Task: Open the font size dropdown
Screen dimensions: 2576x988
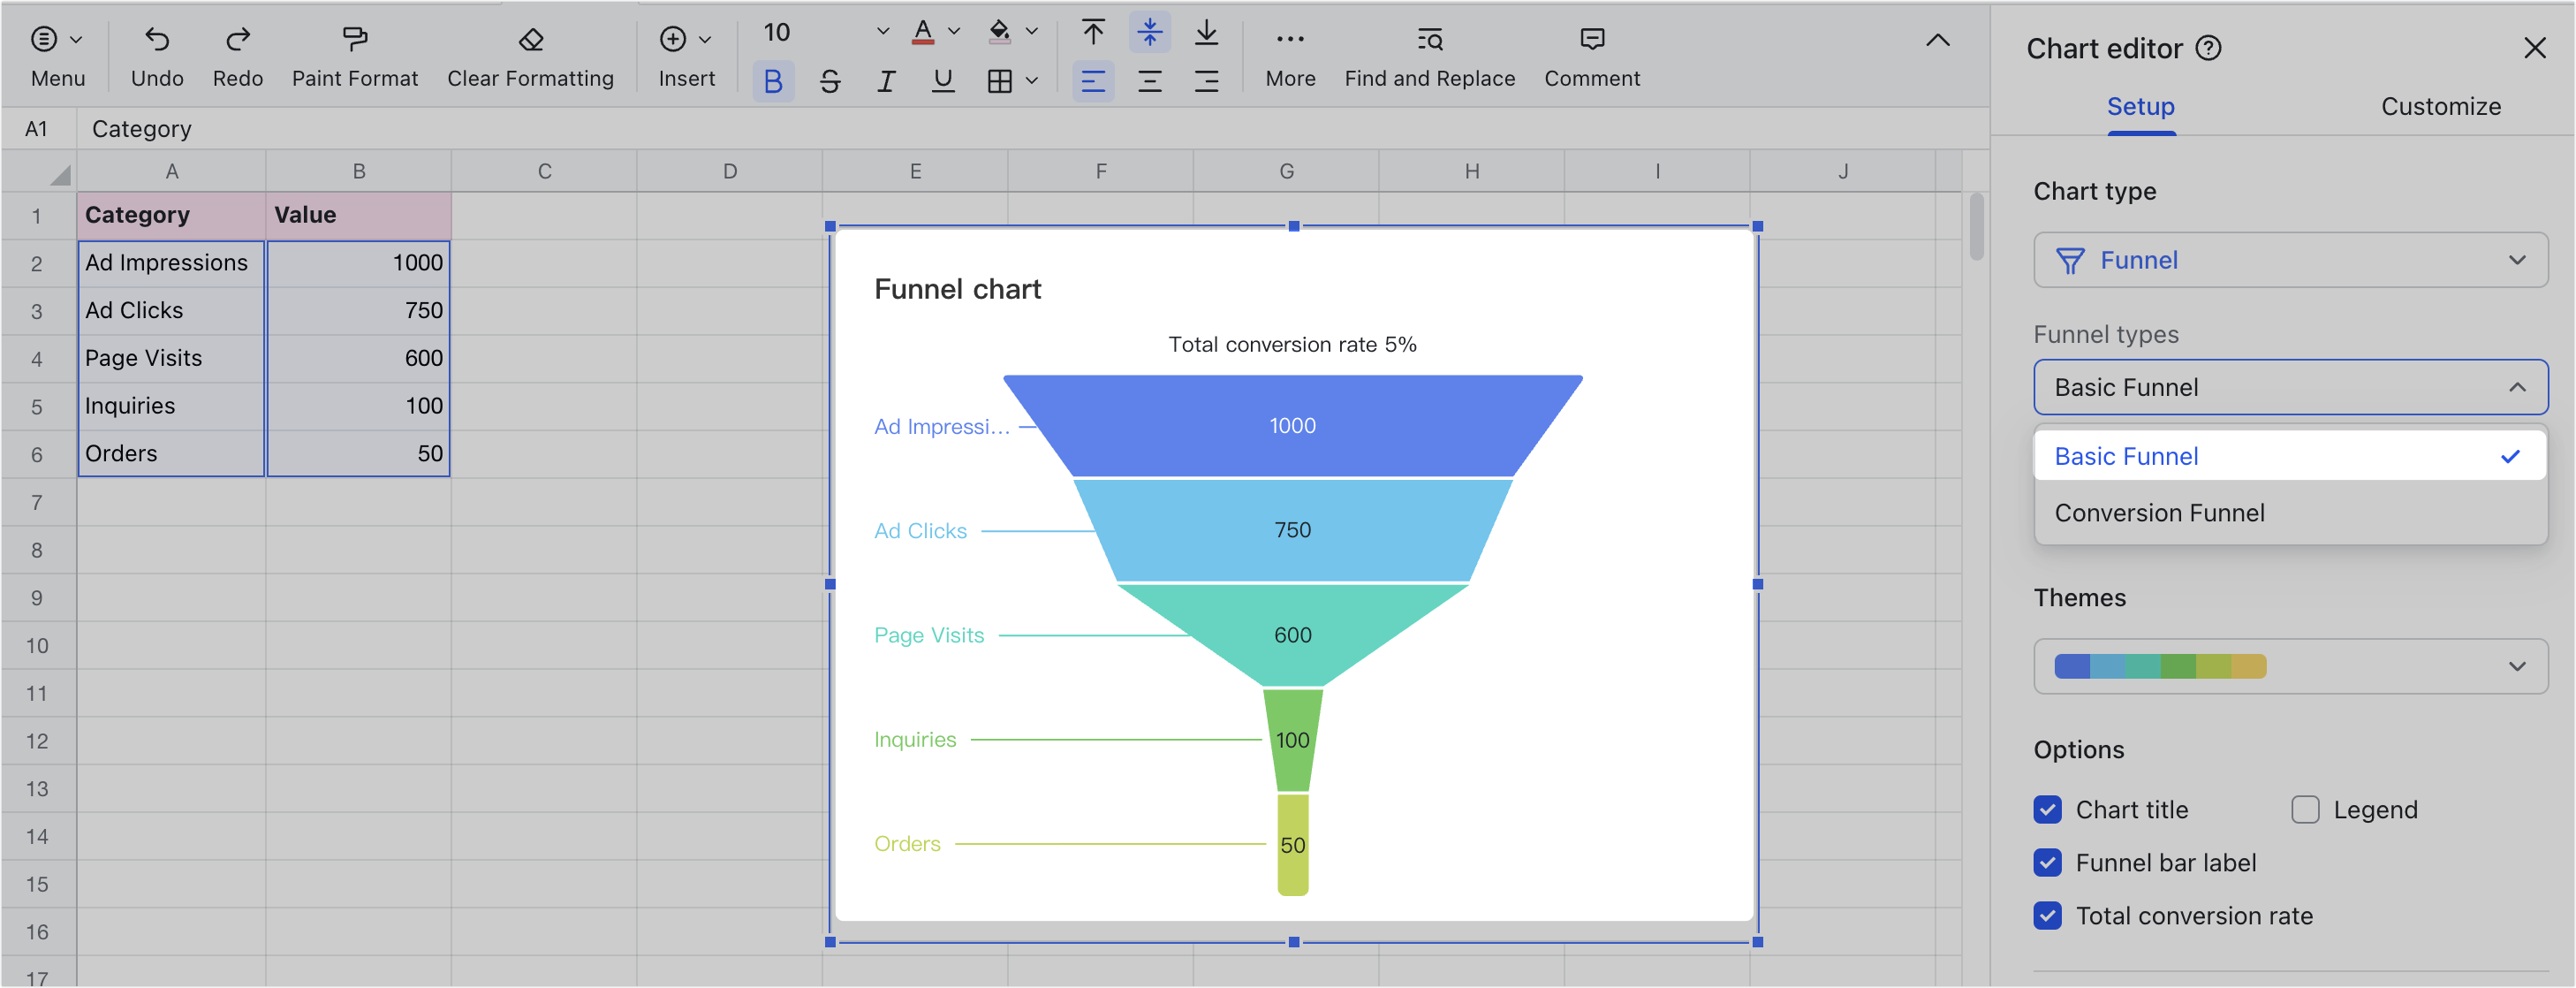Action: pos(881,32)
